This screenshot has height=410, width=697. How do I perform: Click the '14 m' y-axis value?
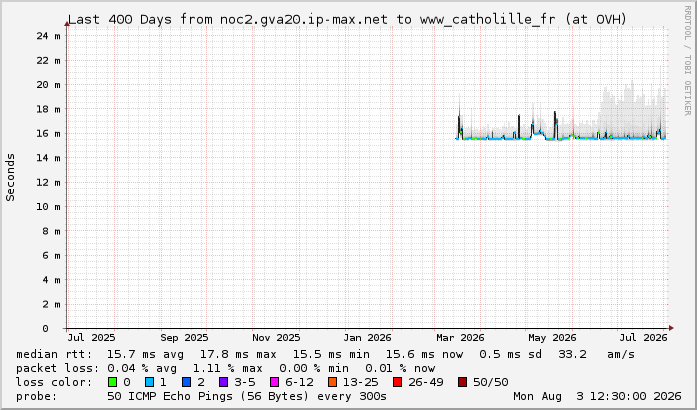pos(48,158)
